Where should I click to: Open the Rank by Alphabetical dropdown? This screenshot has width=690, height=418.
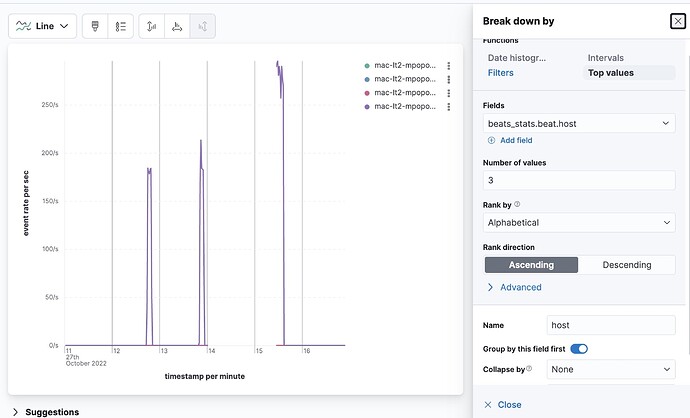click(x=579, y=223)
